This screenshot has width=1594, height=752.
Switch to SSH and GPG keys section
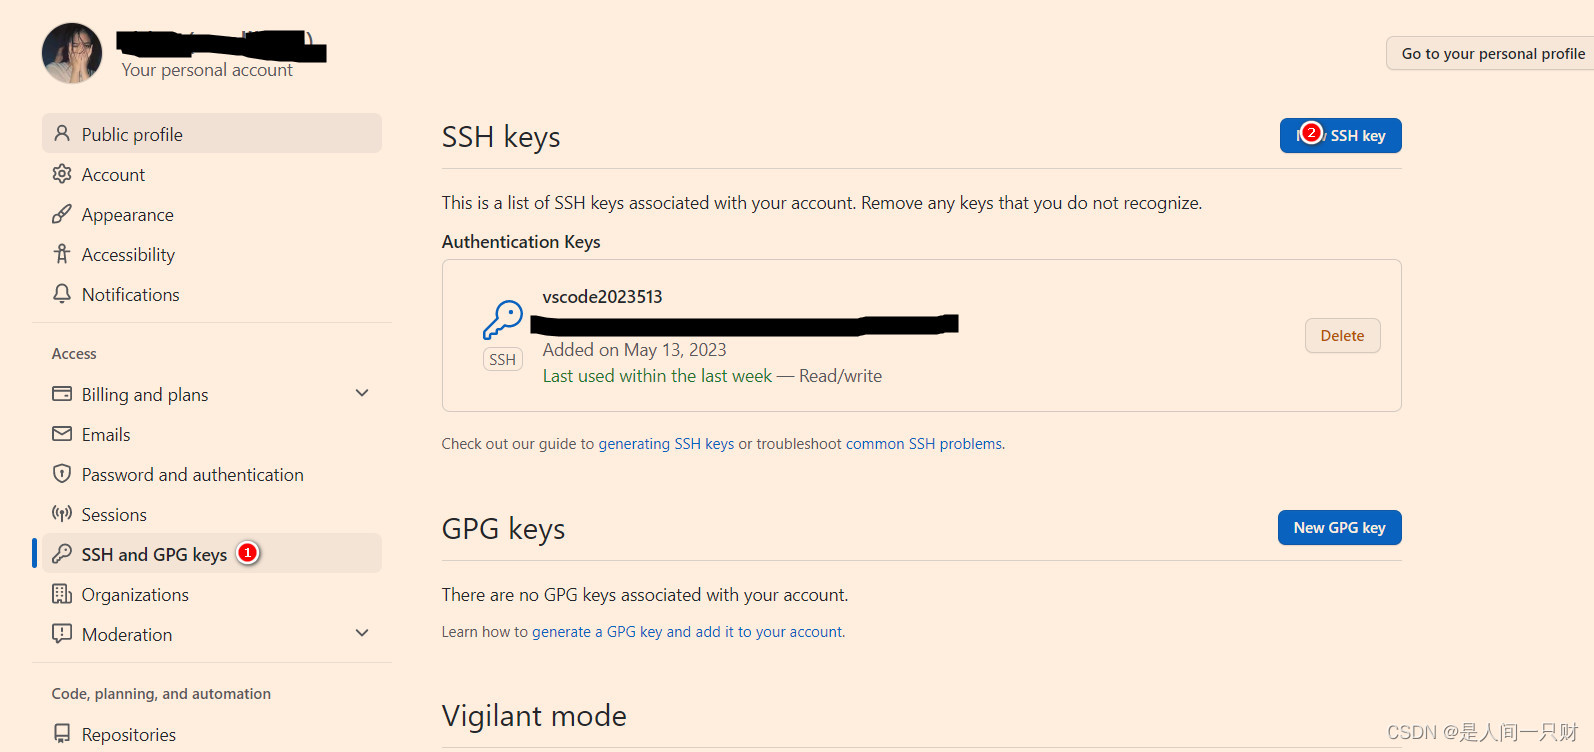pos(152,553)
